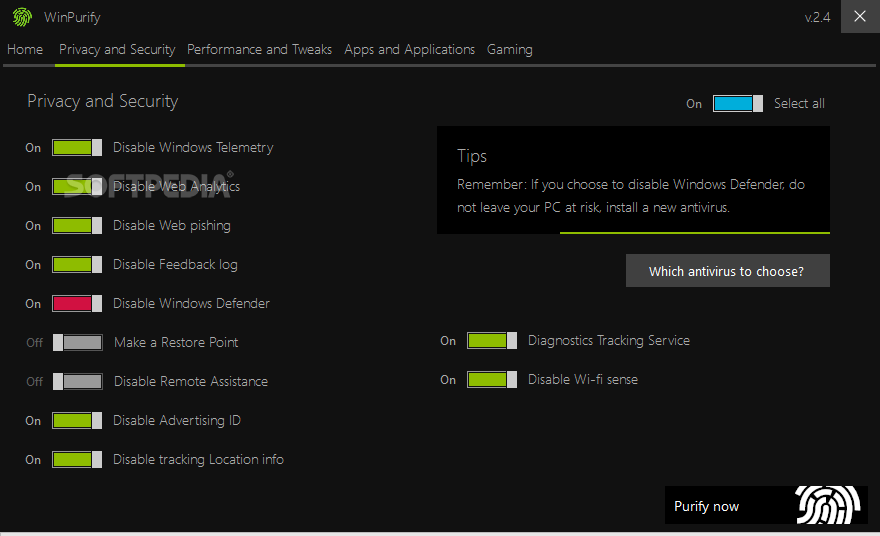Click the Make a Restore Point label
Screen dimensions: 880x536
[176, 342]
